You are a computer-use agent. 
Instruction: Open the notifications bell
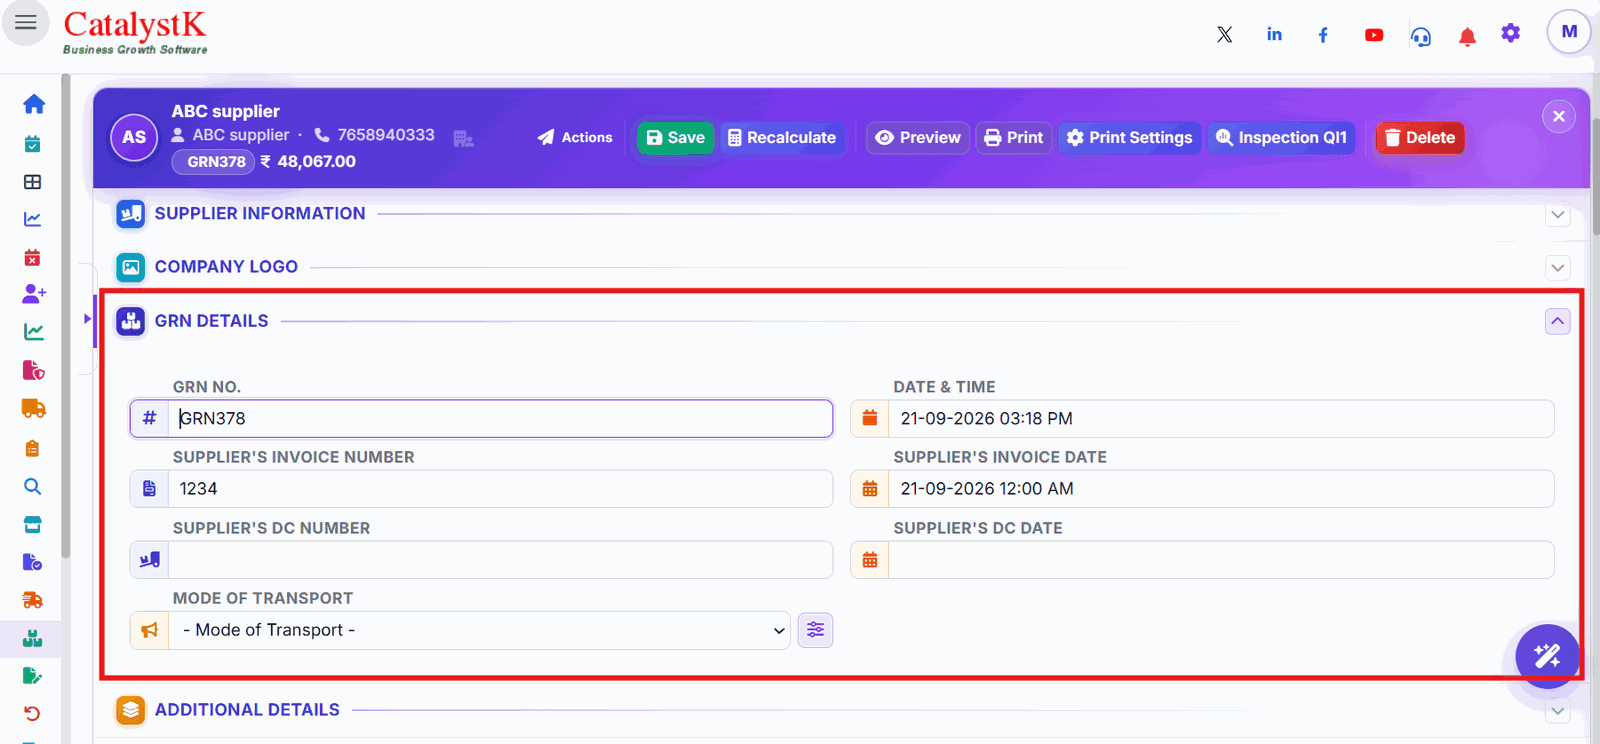1467,37
